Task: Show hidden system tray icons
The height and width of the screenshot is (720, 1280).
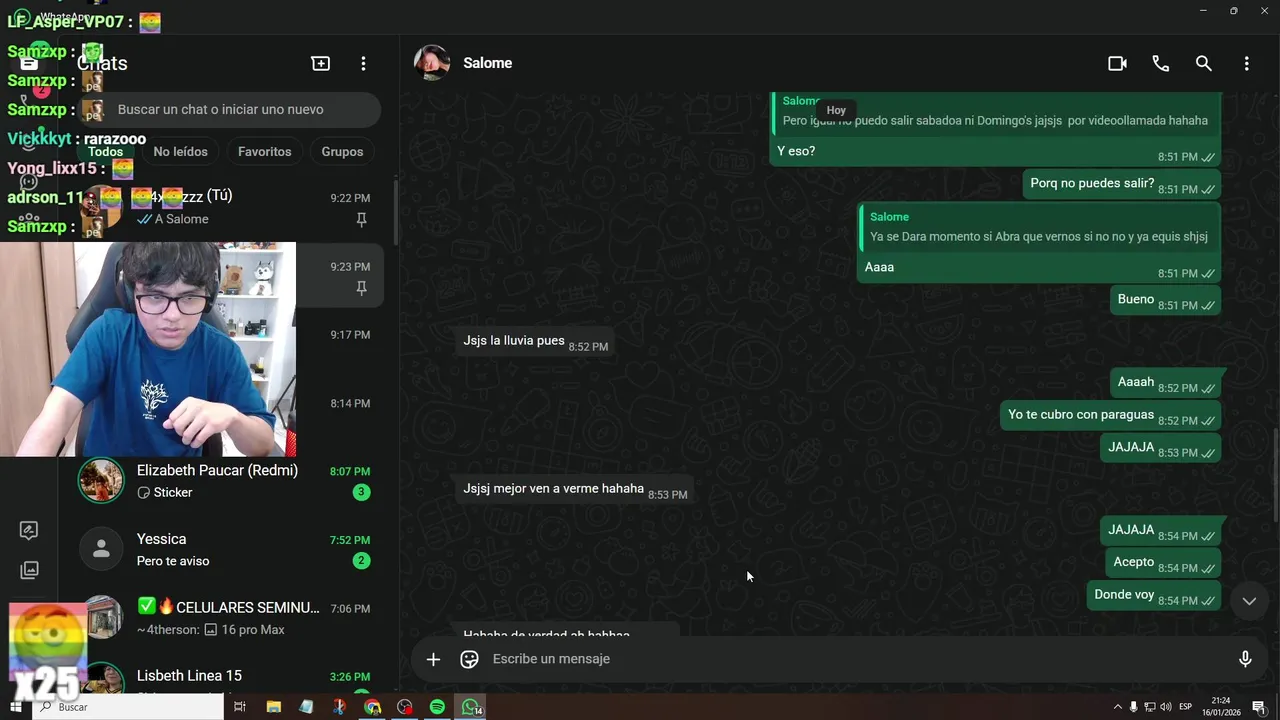Action: click(x=1118, y=707)
